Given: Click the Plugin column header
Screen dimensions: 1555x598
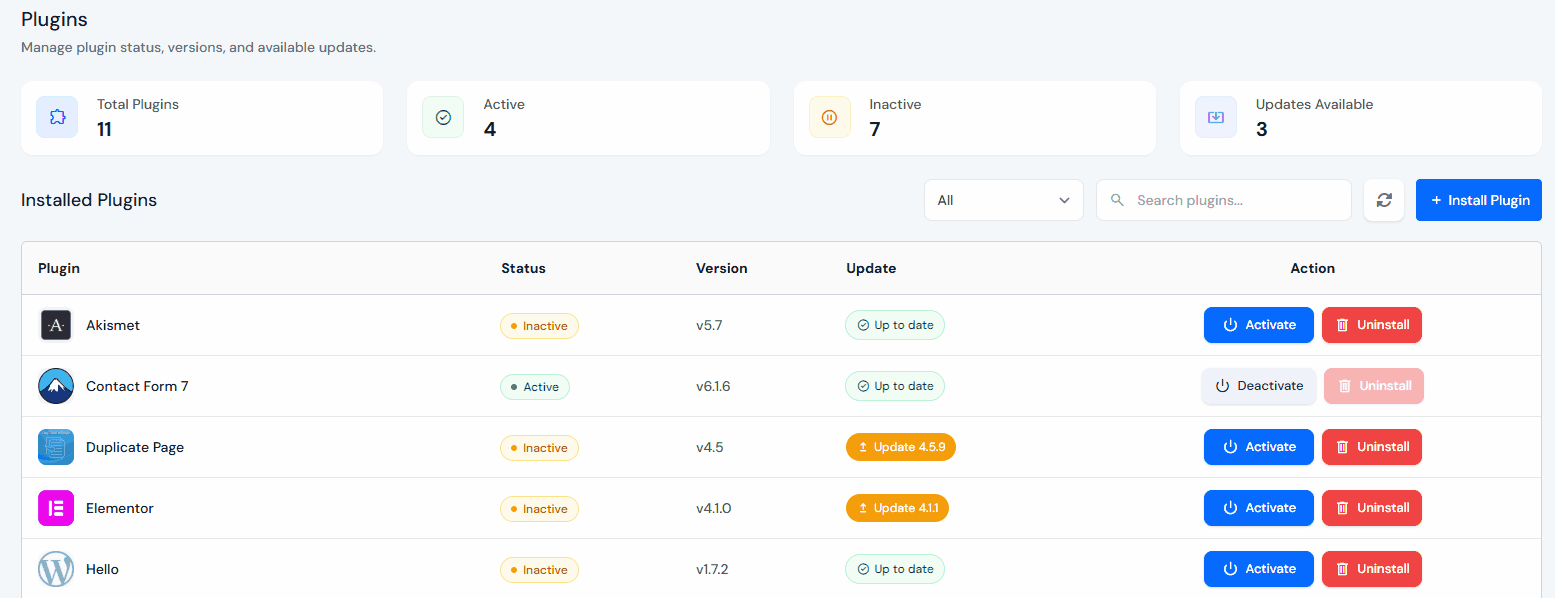Looking at the screenshot, I should point(59,268).
